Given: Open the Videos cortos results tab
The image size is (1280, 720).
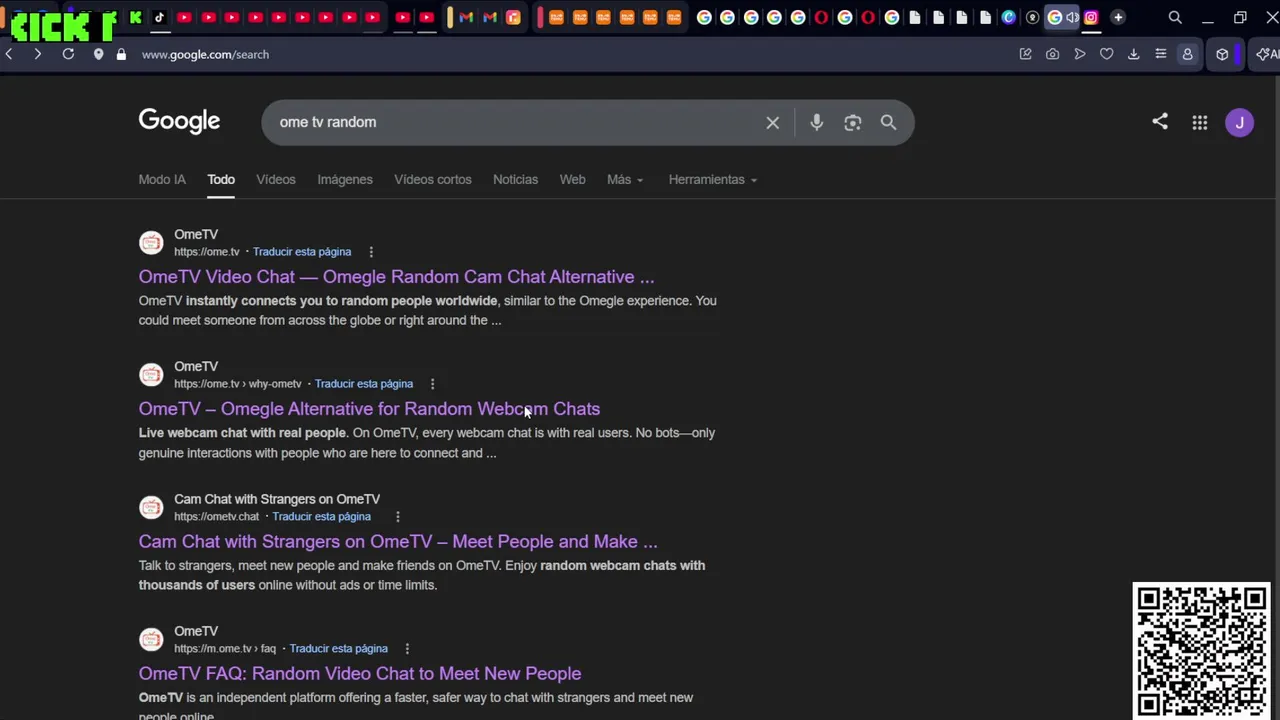Looking at the screenshot, I should click(433, 179).
